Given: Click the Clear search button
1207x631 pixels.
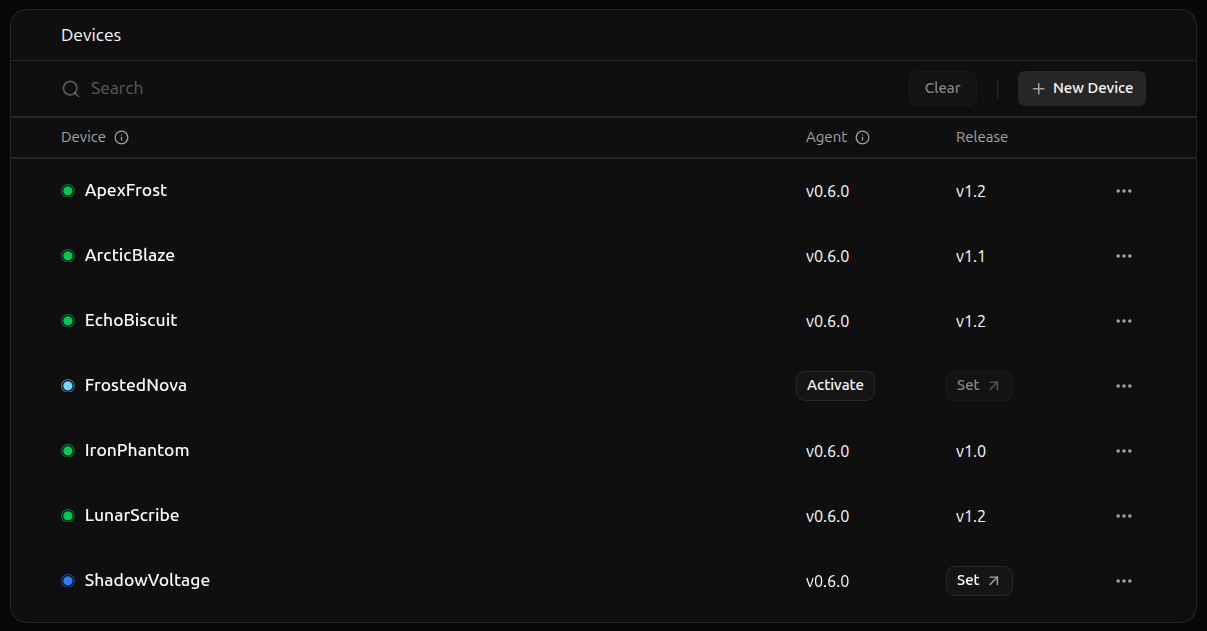Looking at the screenshot, I should click(942, 88).
